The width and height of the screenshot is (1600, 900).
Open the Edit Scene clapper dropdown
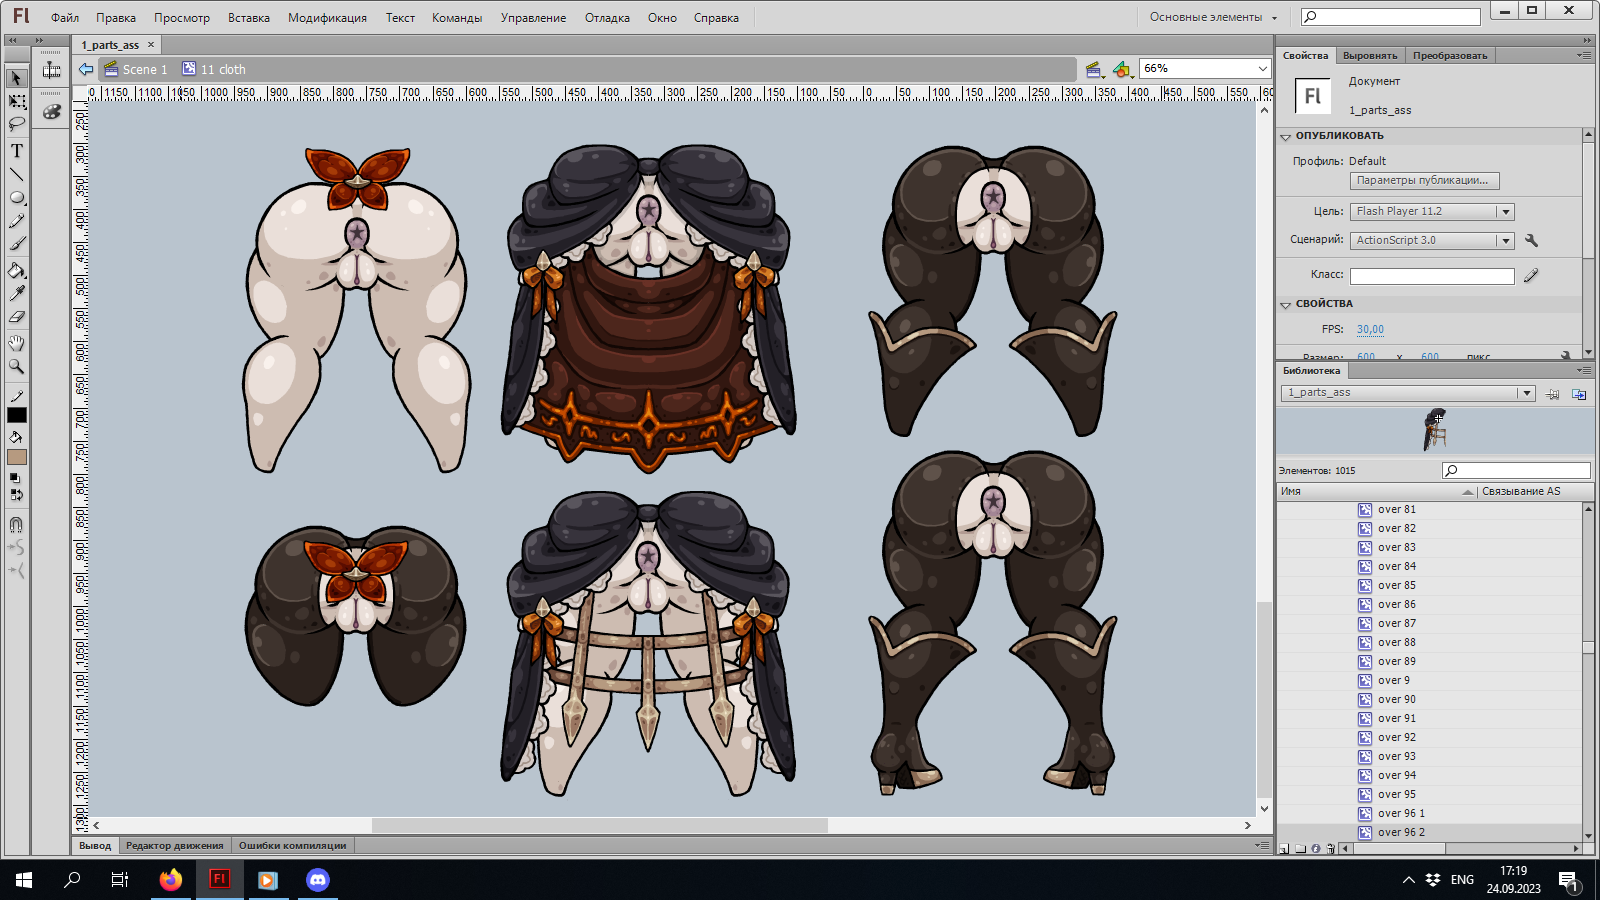click(1094, 69)
